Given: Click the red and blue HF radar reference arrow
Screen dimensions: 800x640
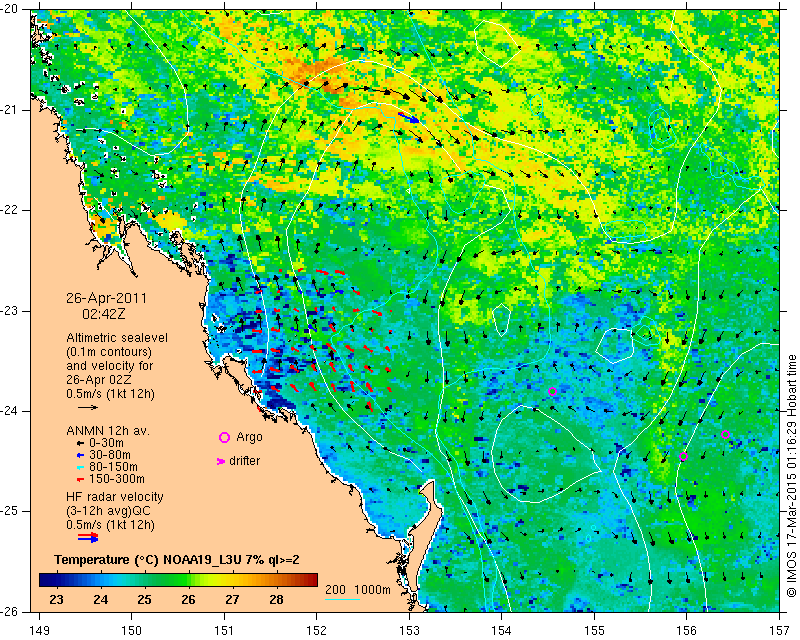Looking at the screenshot, I should (x=88, y=537).
